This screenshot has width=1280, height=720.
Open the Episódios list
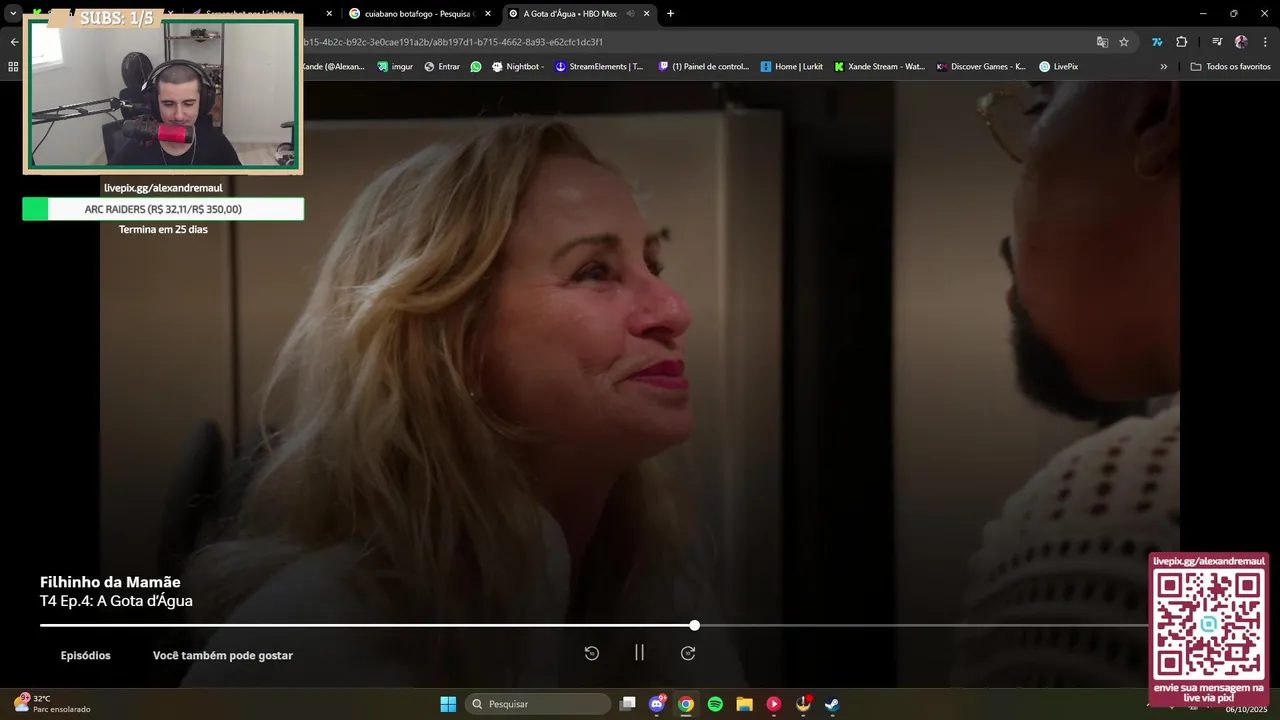click(85, 656)
